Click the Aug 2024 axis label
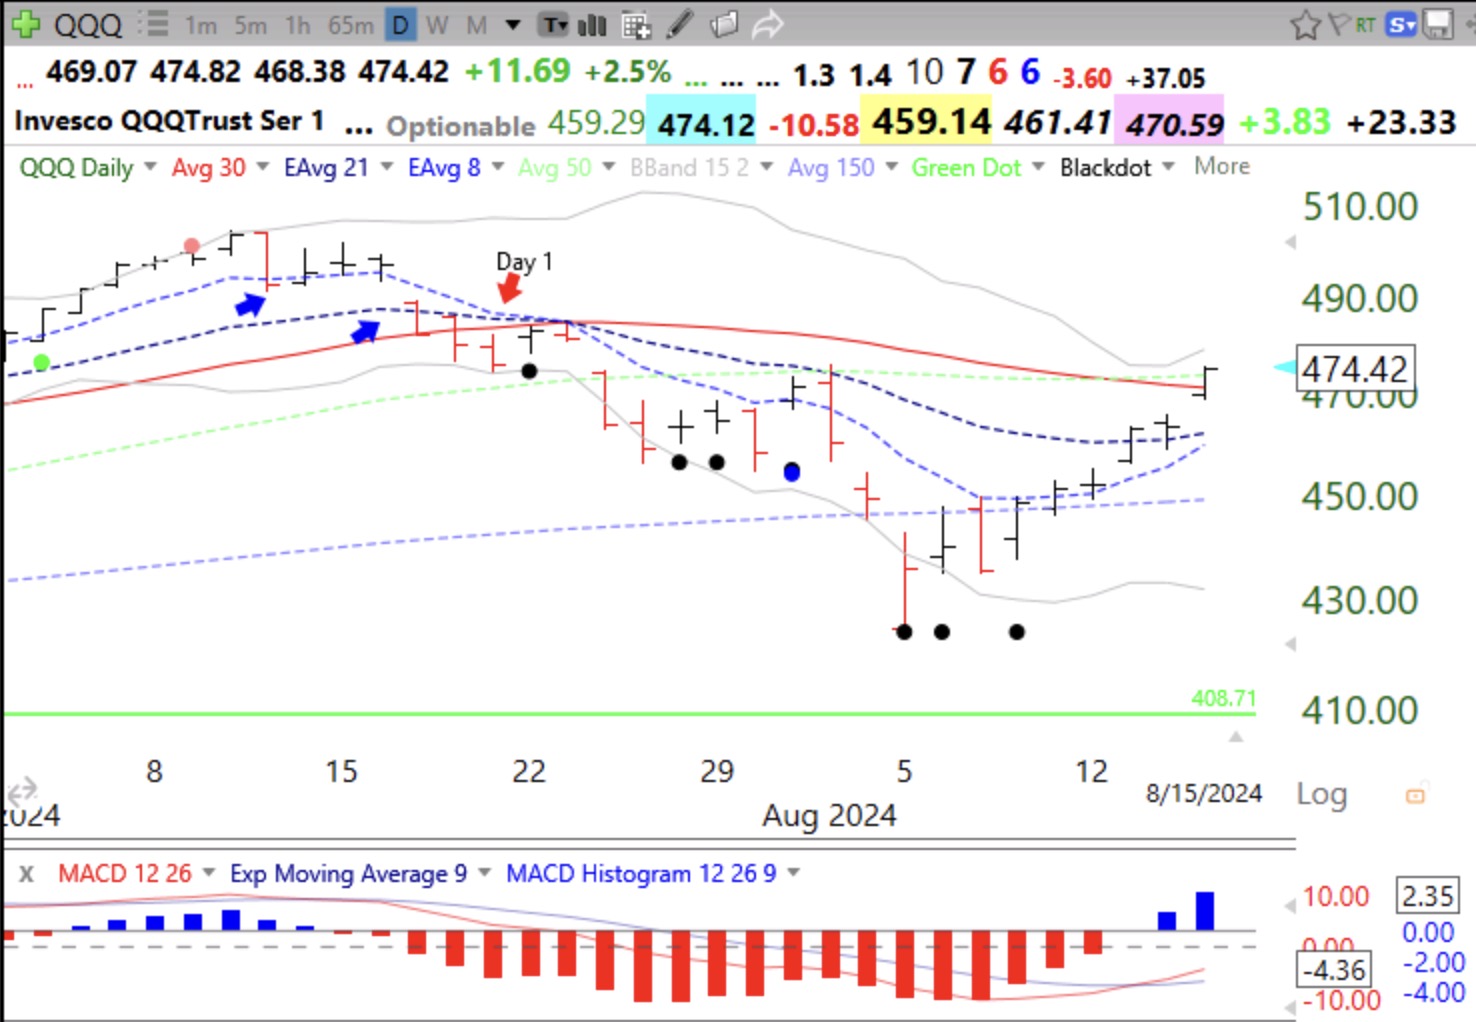 [829, 815]
